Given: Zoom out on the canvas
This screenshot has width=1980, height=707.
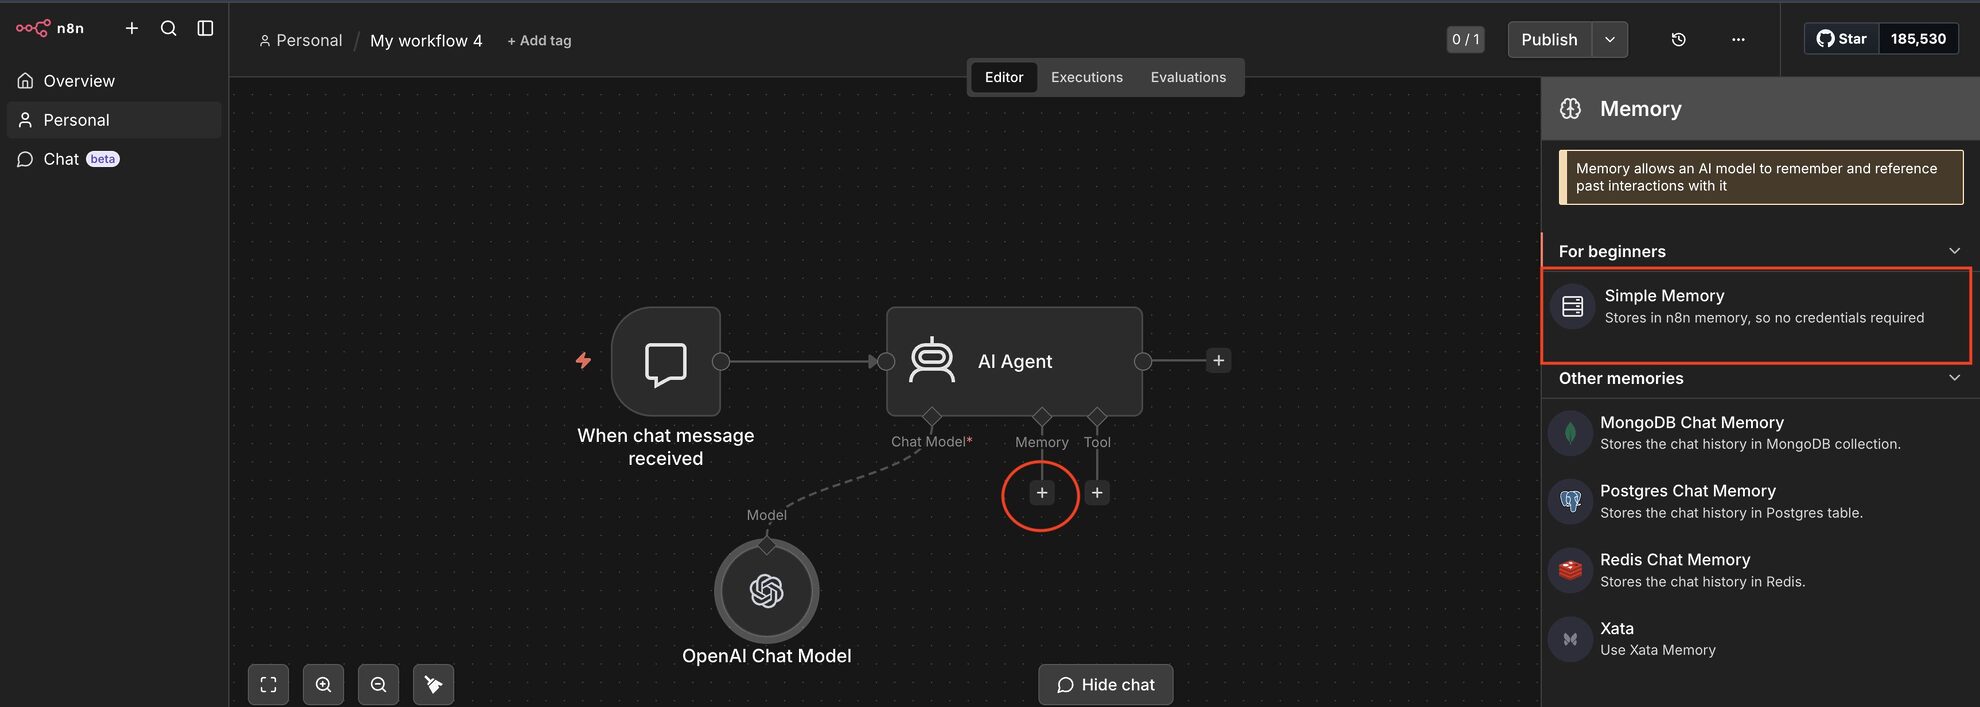Looking at the screenshot, I should point(378,685).
